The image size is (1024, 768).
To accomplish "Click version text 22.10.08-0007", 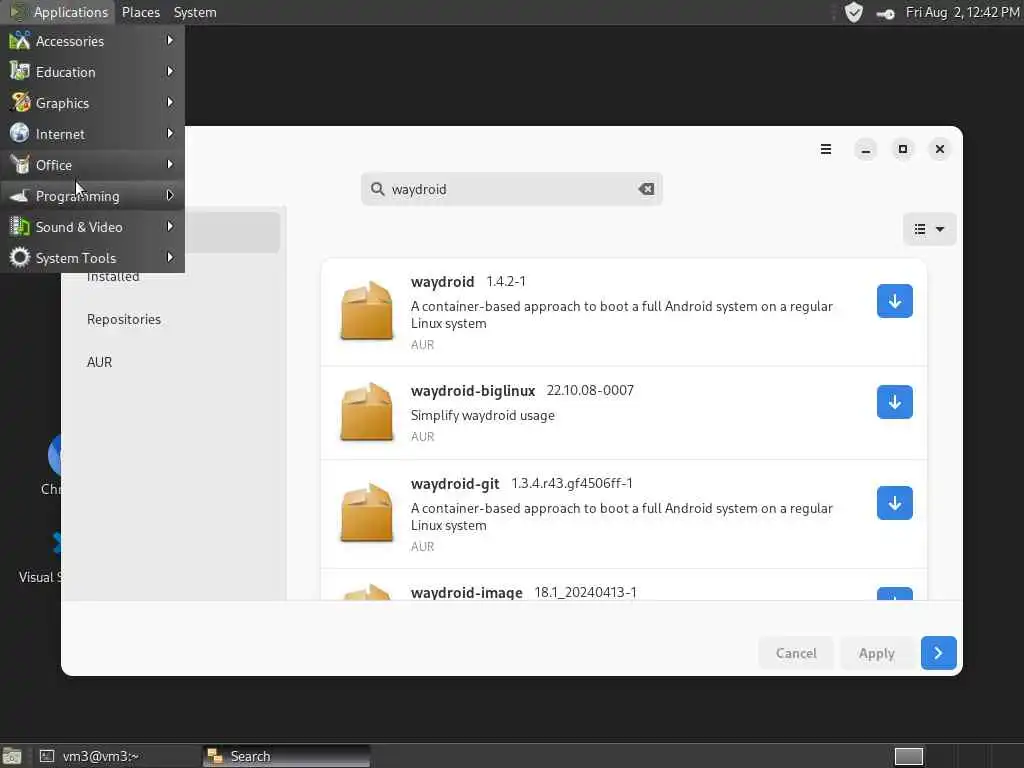I will (590, 391).
